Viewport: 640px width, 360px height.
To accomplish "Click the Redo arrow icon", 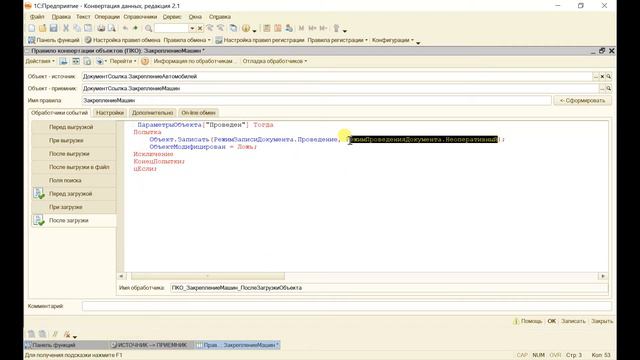I will [136, 28].
